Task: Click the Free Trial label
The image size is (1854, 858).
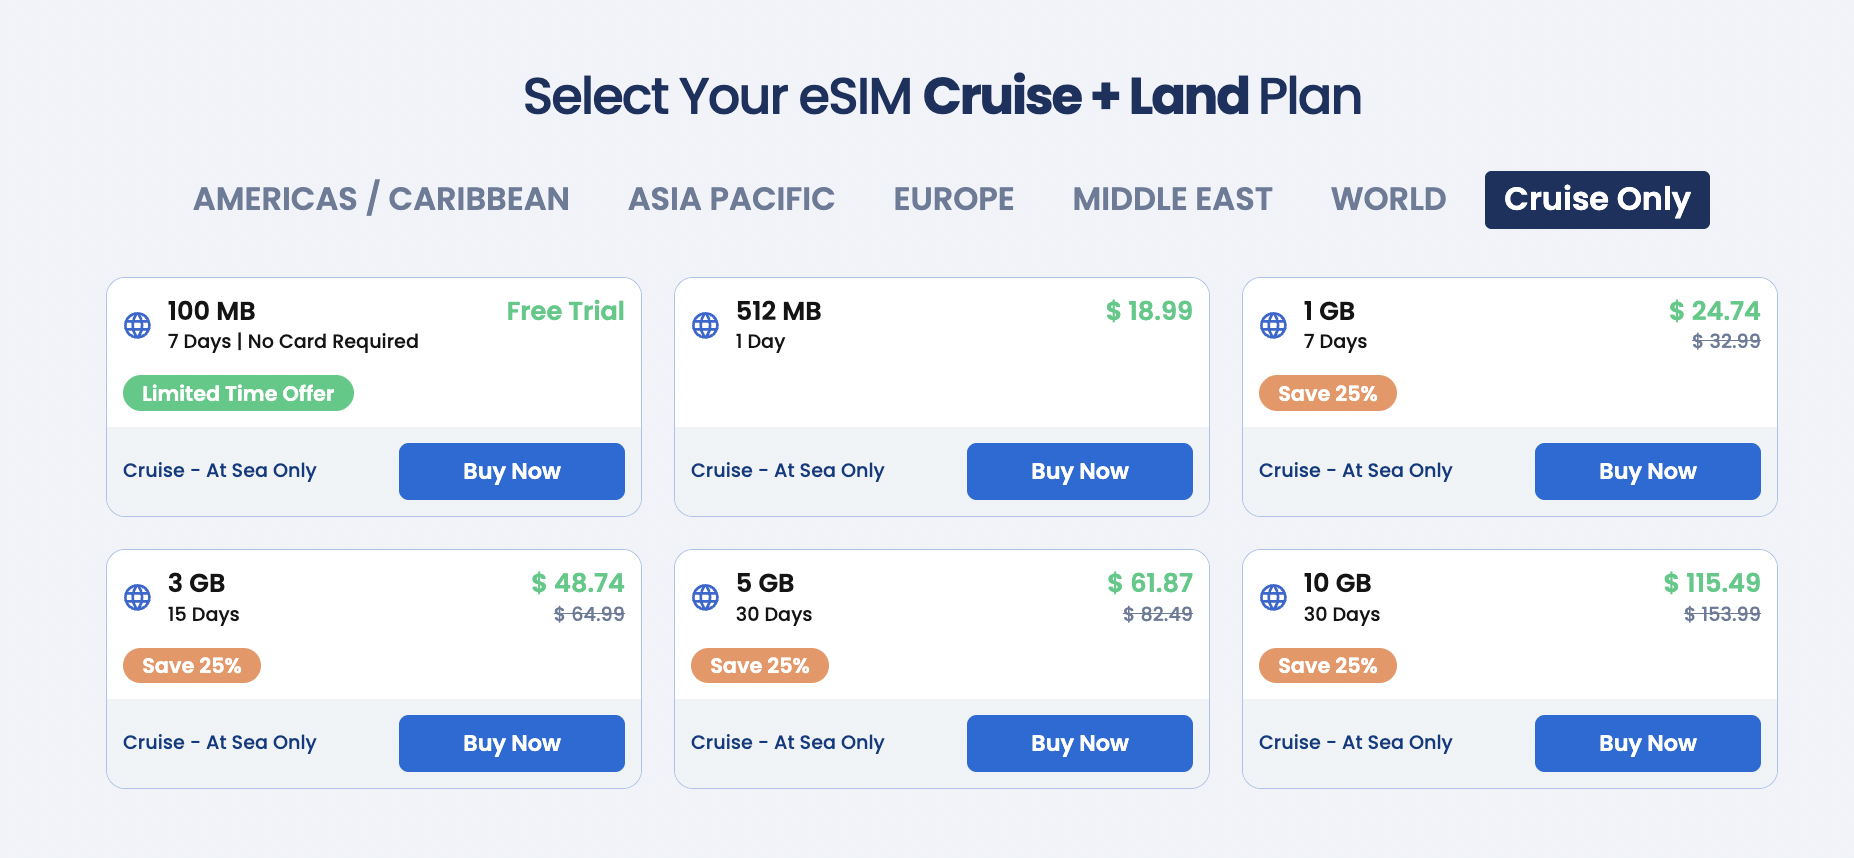Action: [565, 311]
